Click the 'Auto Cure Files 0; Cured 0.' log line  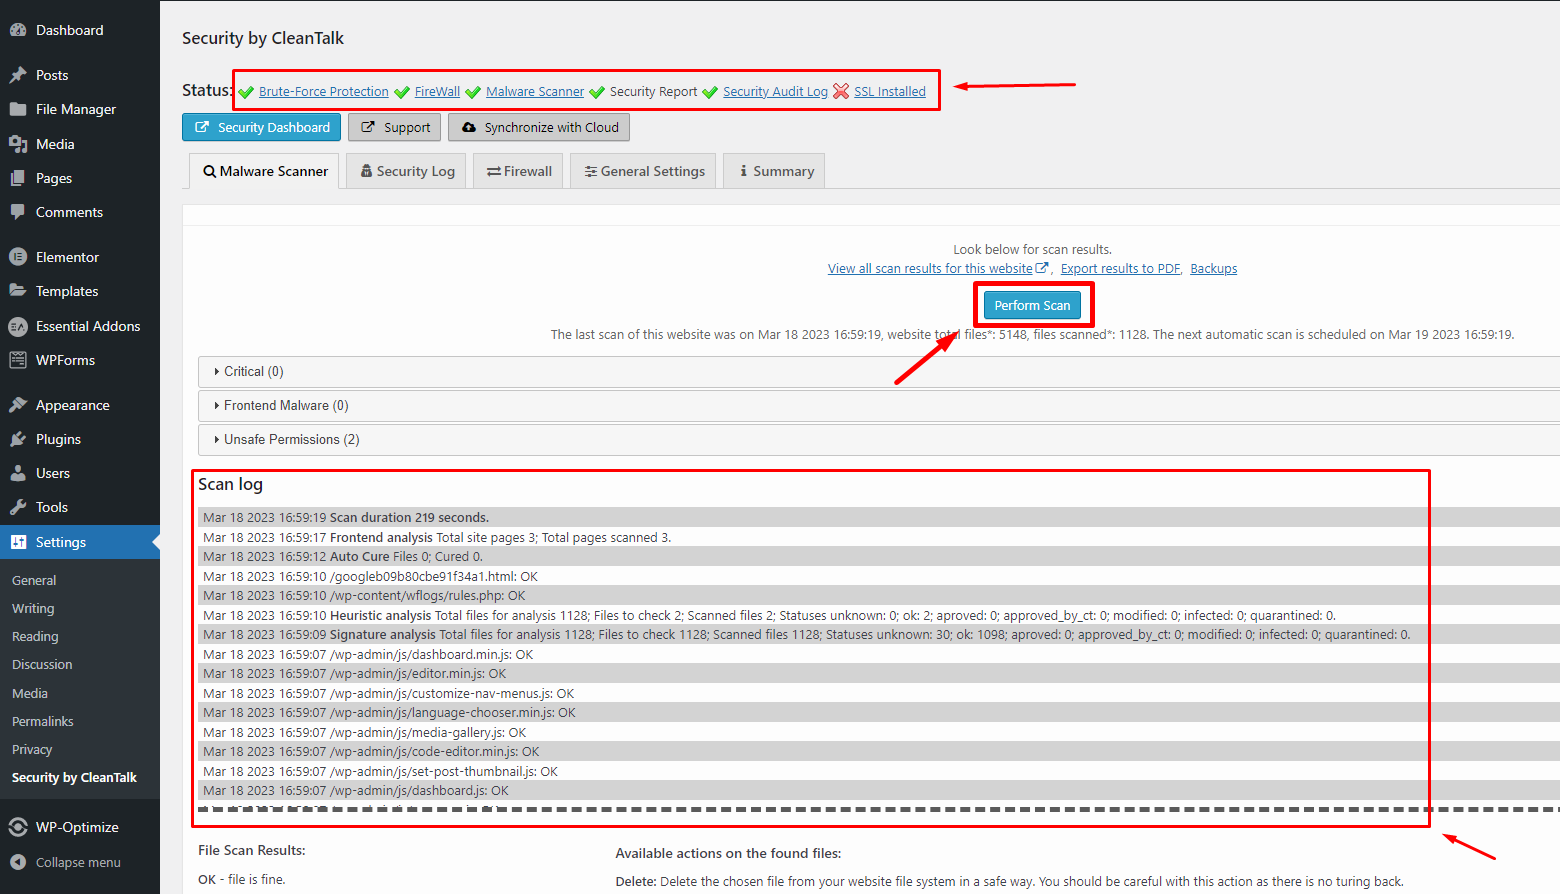(879, 556)
